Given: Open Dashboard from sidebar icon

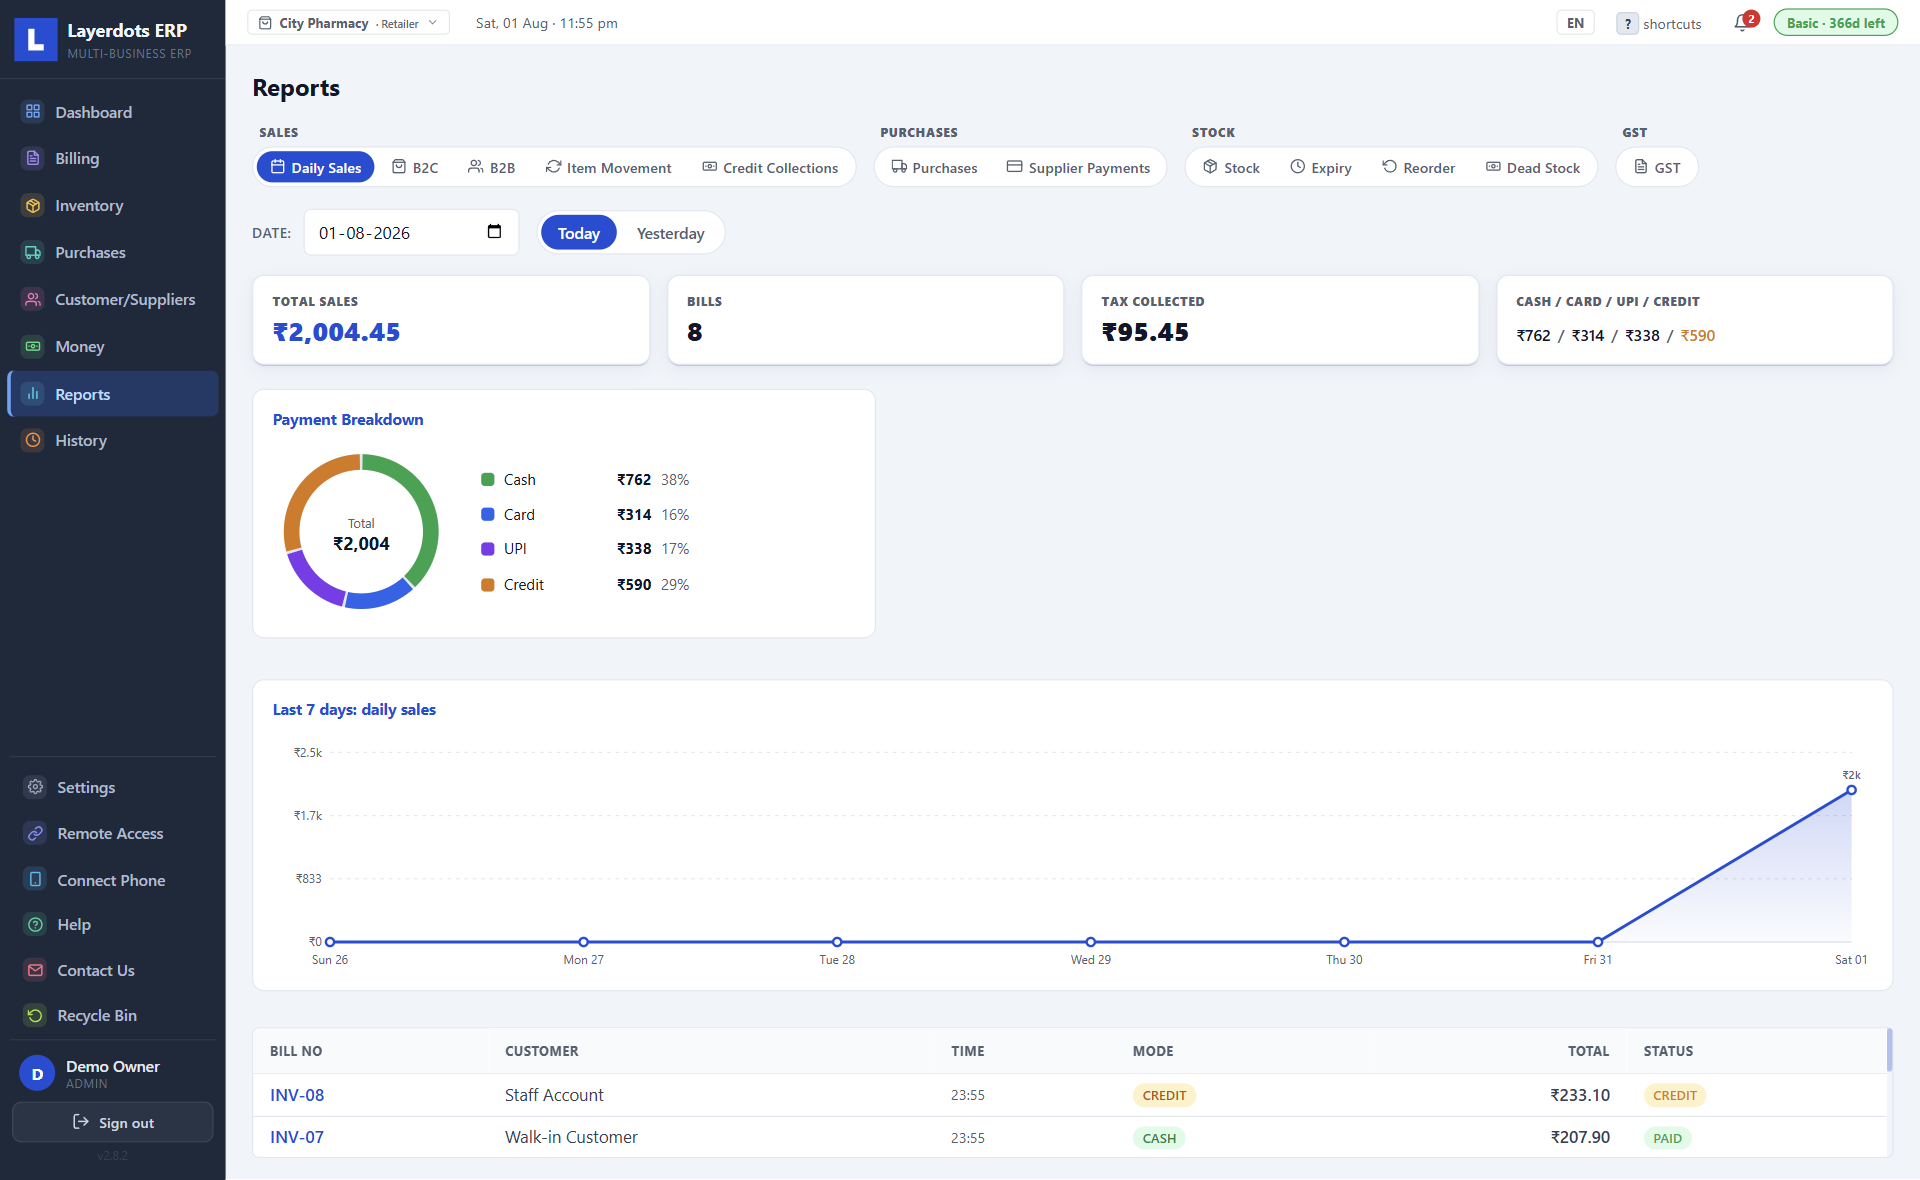Looking at the screenshot, I should [33, 112].
